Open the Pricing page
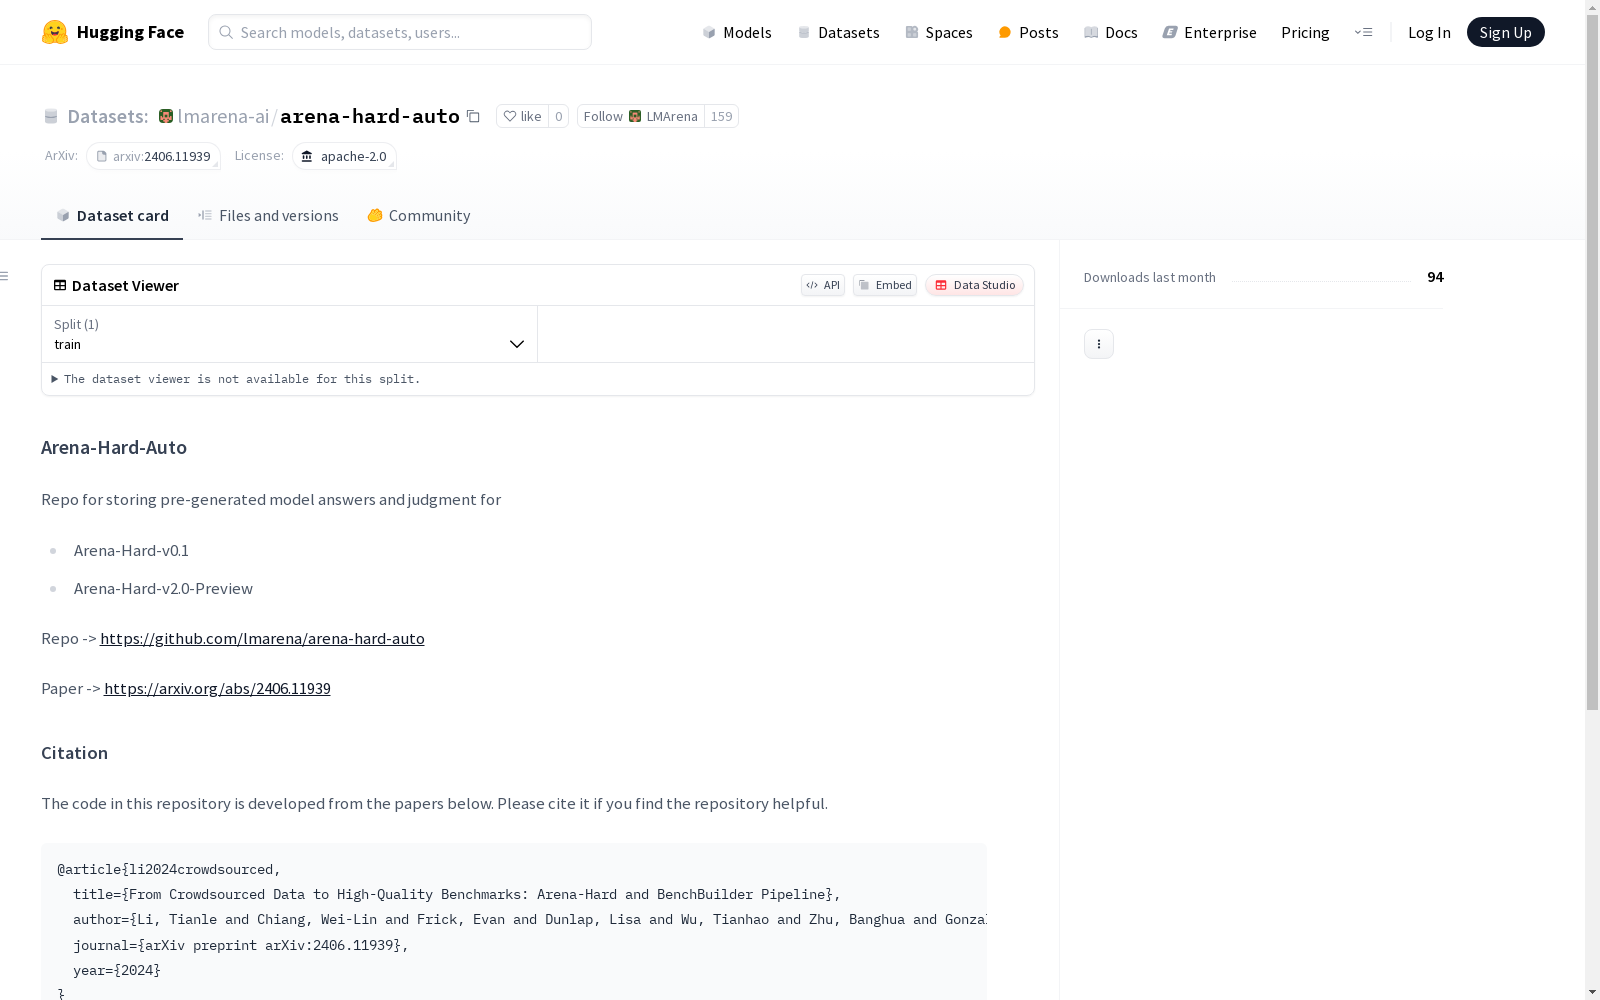1600x1000 pixels. pos(1305,32)
